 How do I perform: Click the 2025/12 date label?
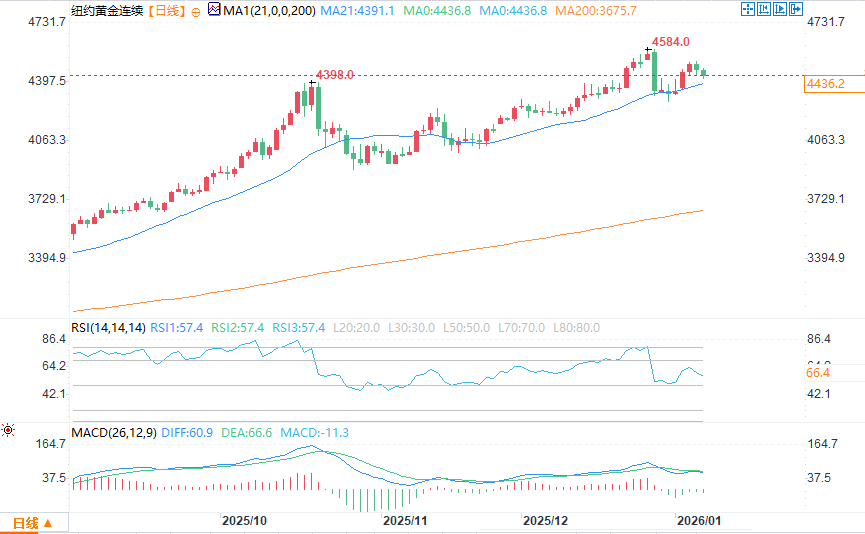(x=545, y=521)
